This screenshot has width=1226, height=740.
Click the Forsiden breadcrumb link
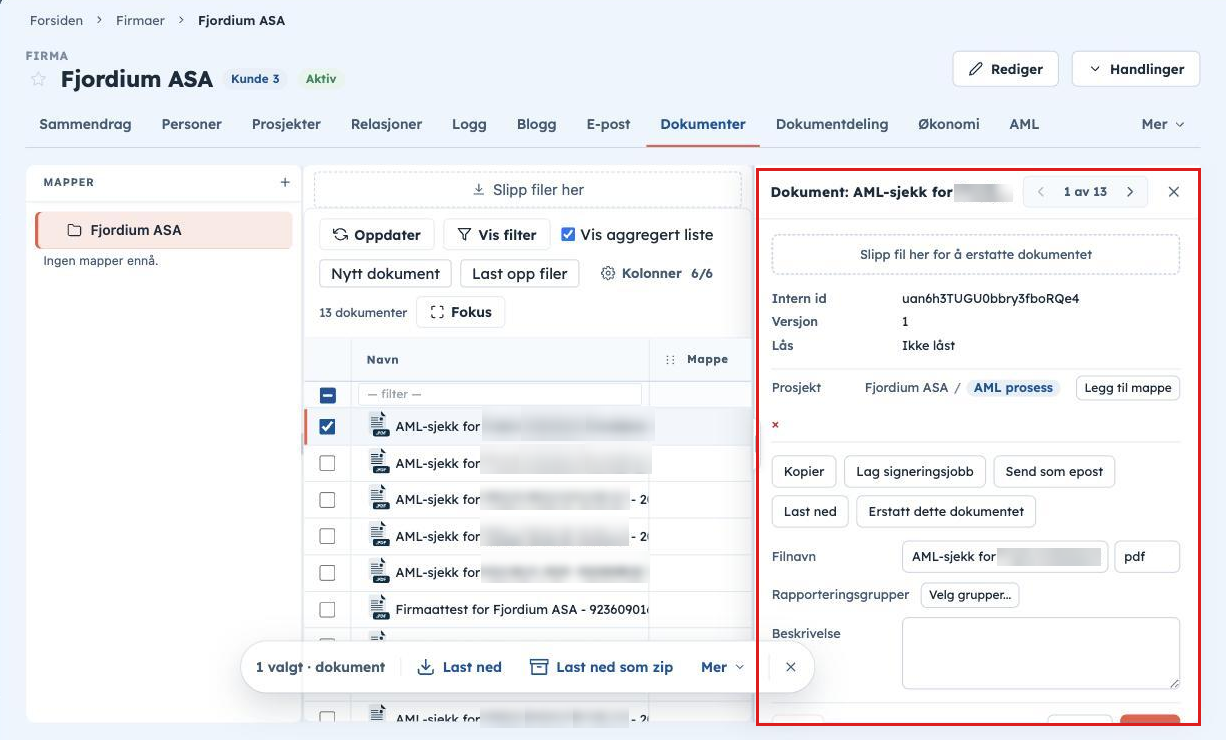[x=56, y=20]
